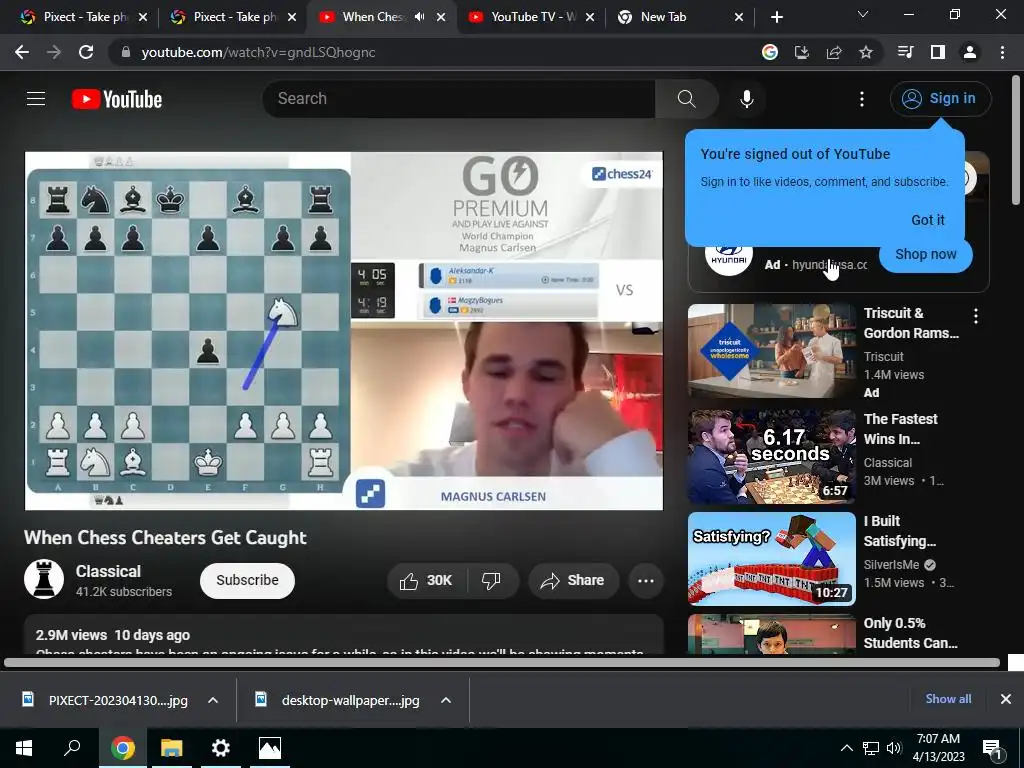This screenshot has height=768, width=1024.
Task: Open more actions ellipsis below video
Action: 646,581
